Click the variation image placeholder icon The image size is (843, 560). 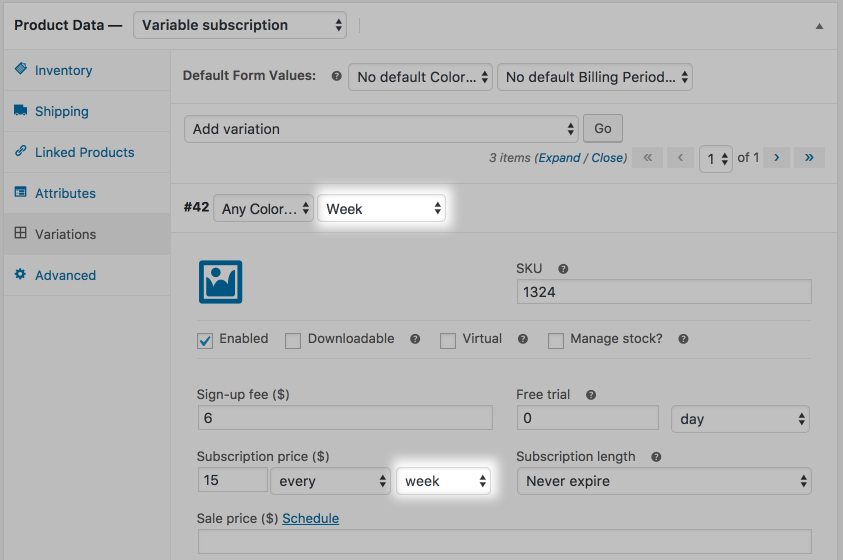(x=220, y=282)
